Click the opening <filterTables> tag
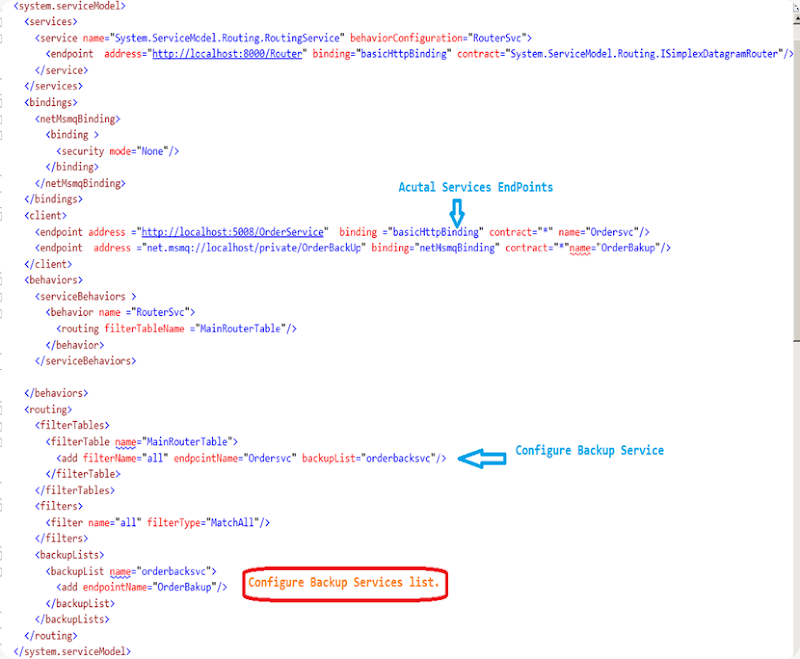Viewport: 800px width, 659px height. (x=72, y=425)
